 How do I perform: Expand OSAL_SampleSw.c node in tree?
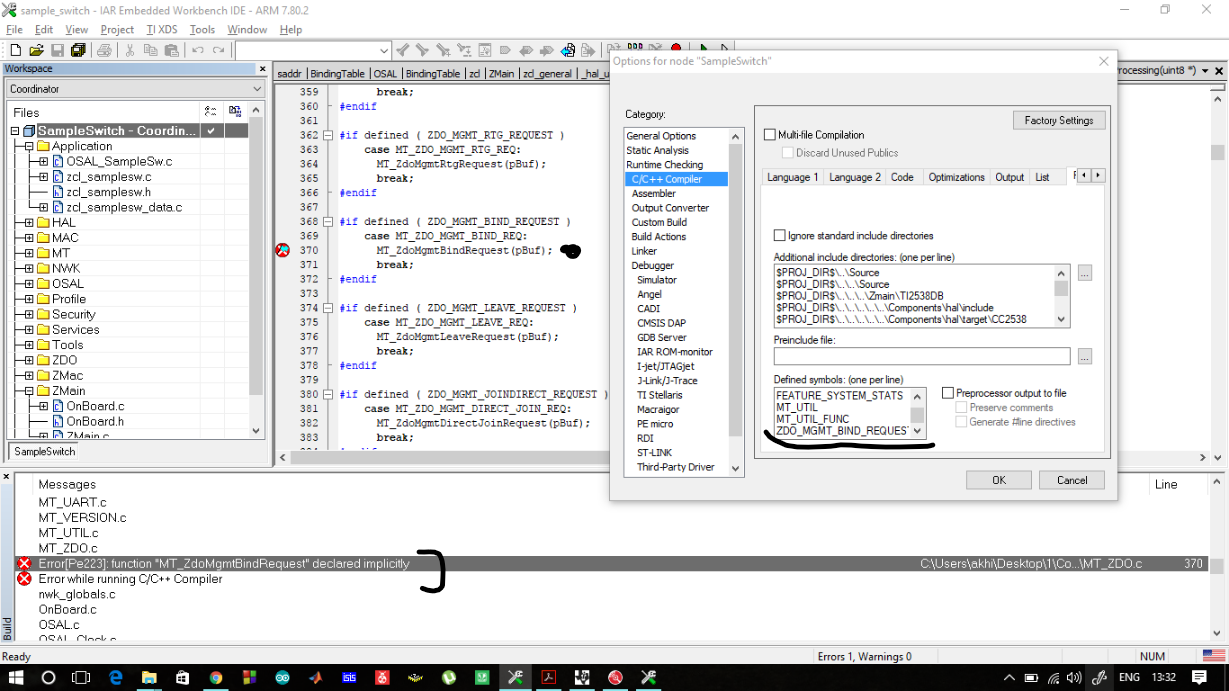click(x=44, y=161)
